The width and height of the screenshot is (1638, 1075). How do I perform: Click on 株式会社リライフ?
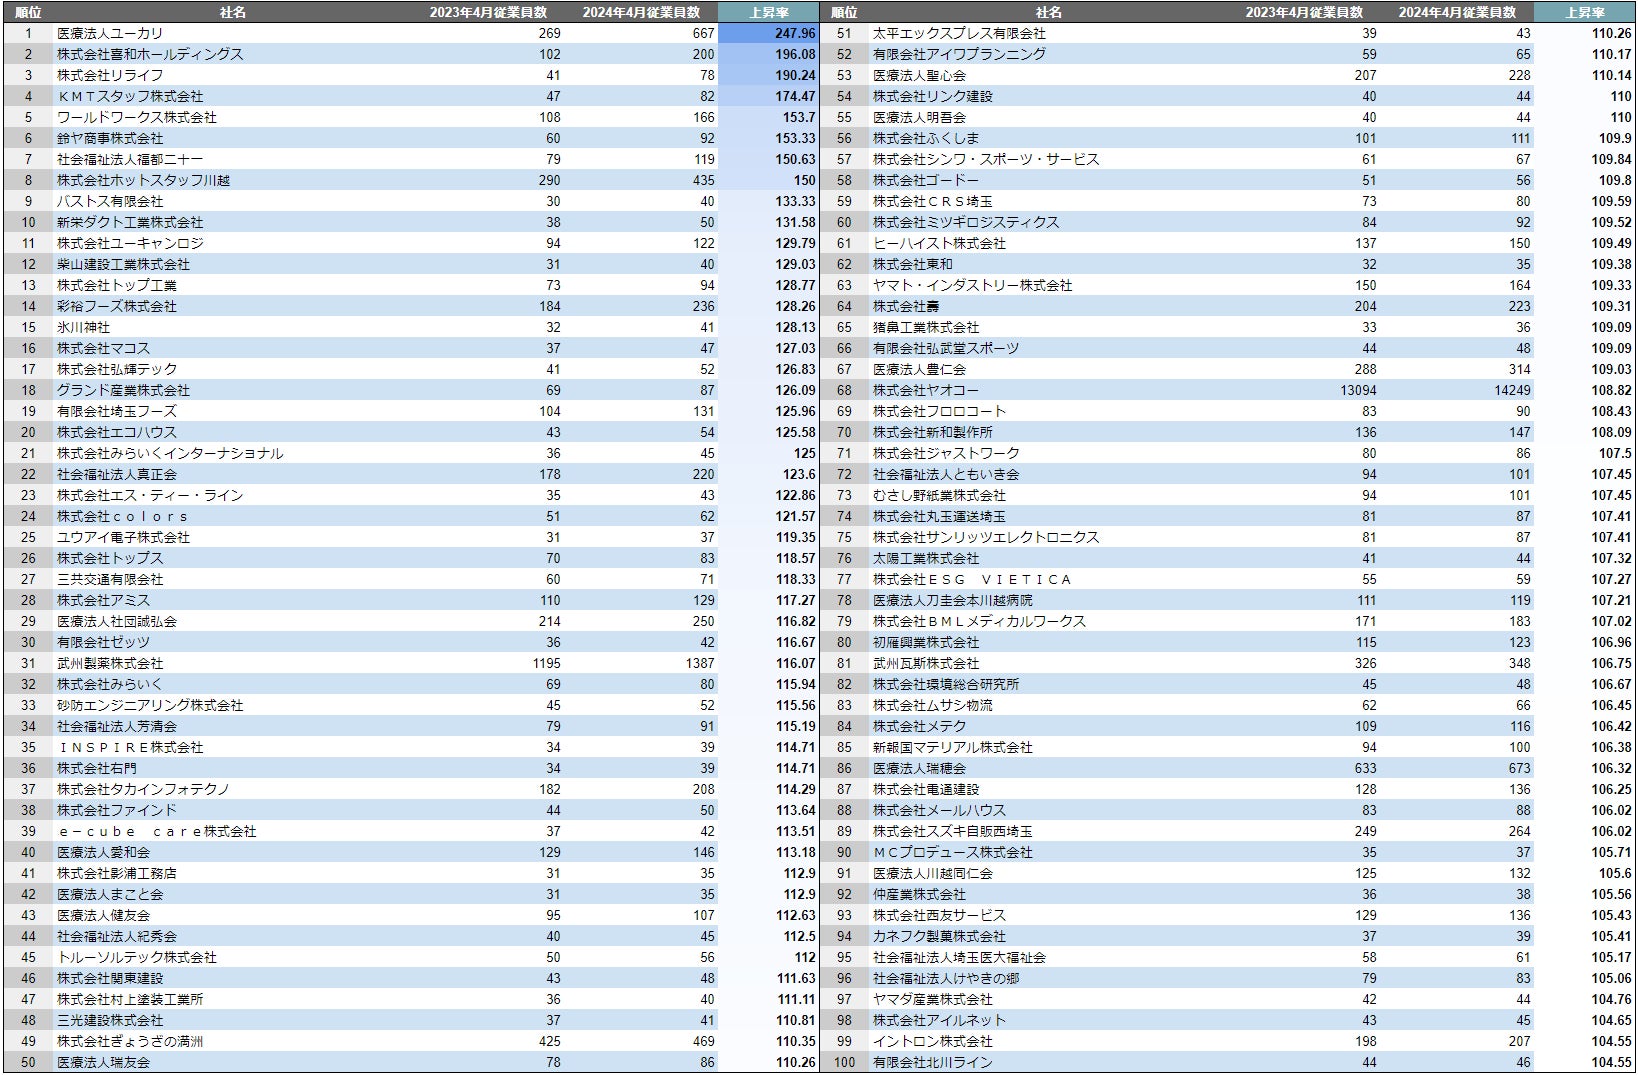click(x=110, y=75)
